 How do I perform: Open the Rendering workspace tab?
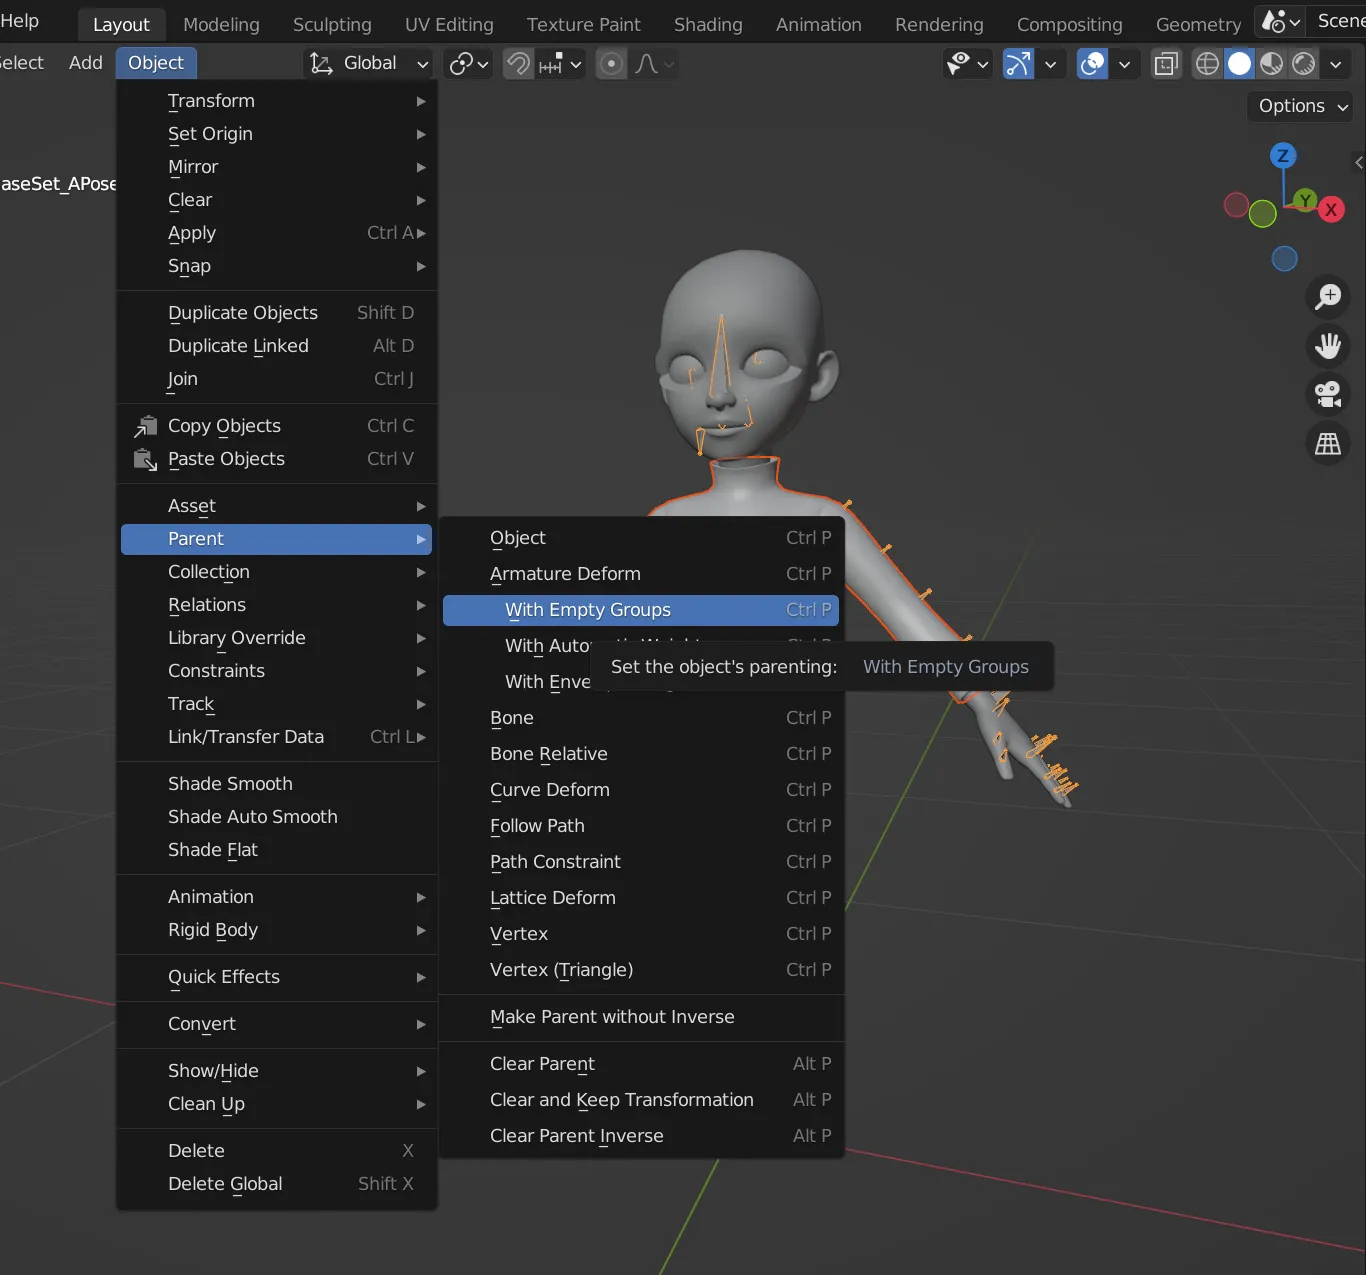939,24
